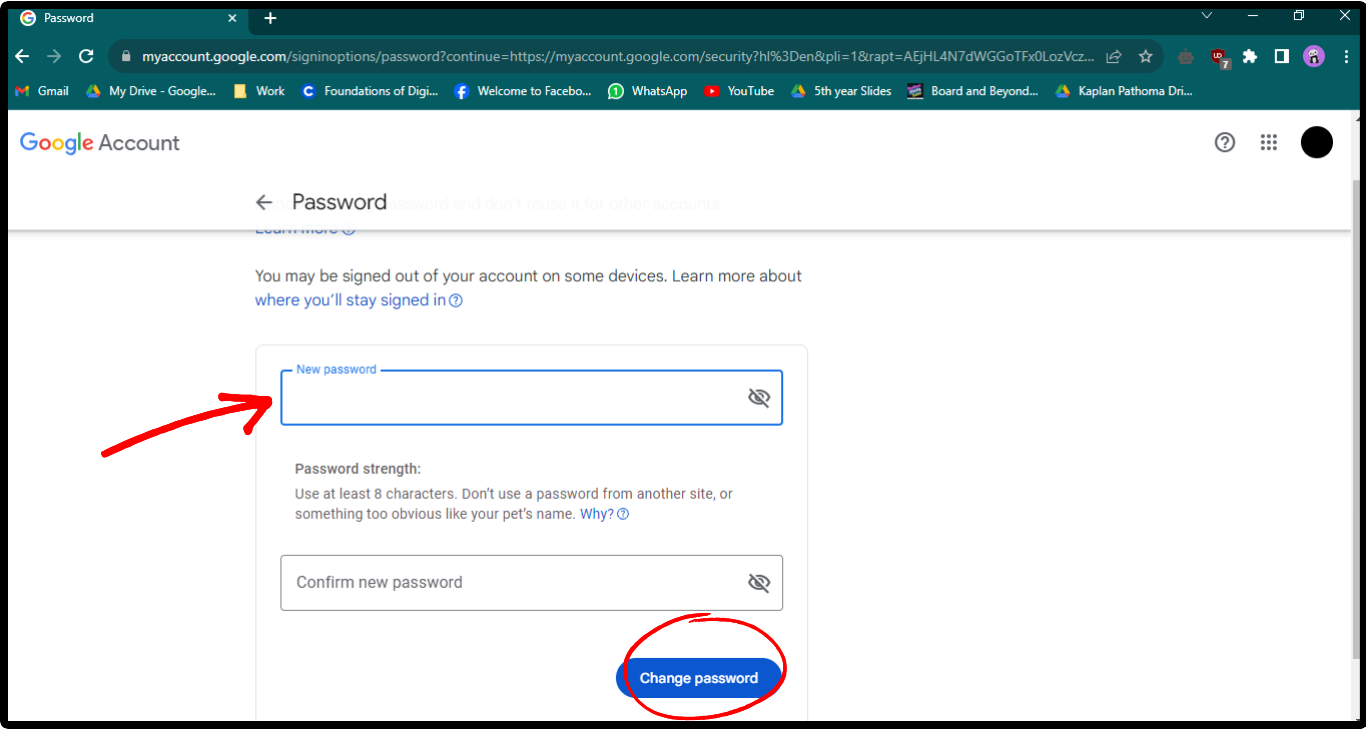The image size is (1366, 729).
Task: Focus the Confirm new password field
Action: [531, 583]
